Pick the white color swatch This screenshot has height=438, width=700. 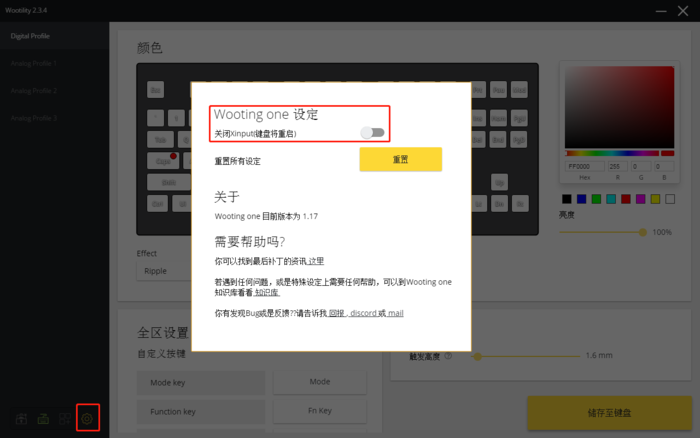(670, 199)
